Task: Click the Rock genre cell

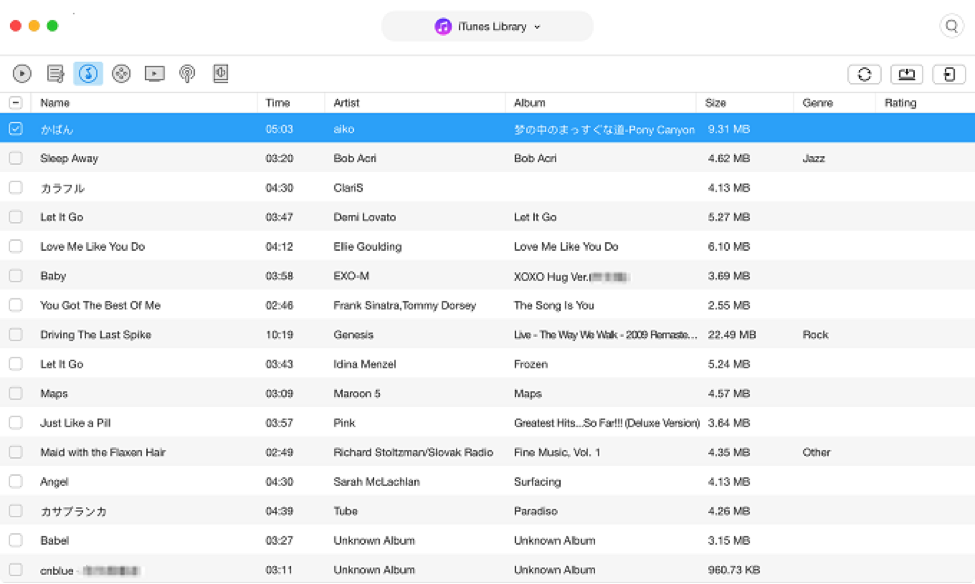Action: coord(815,335)
